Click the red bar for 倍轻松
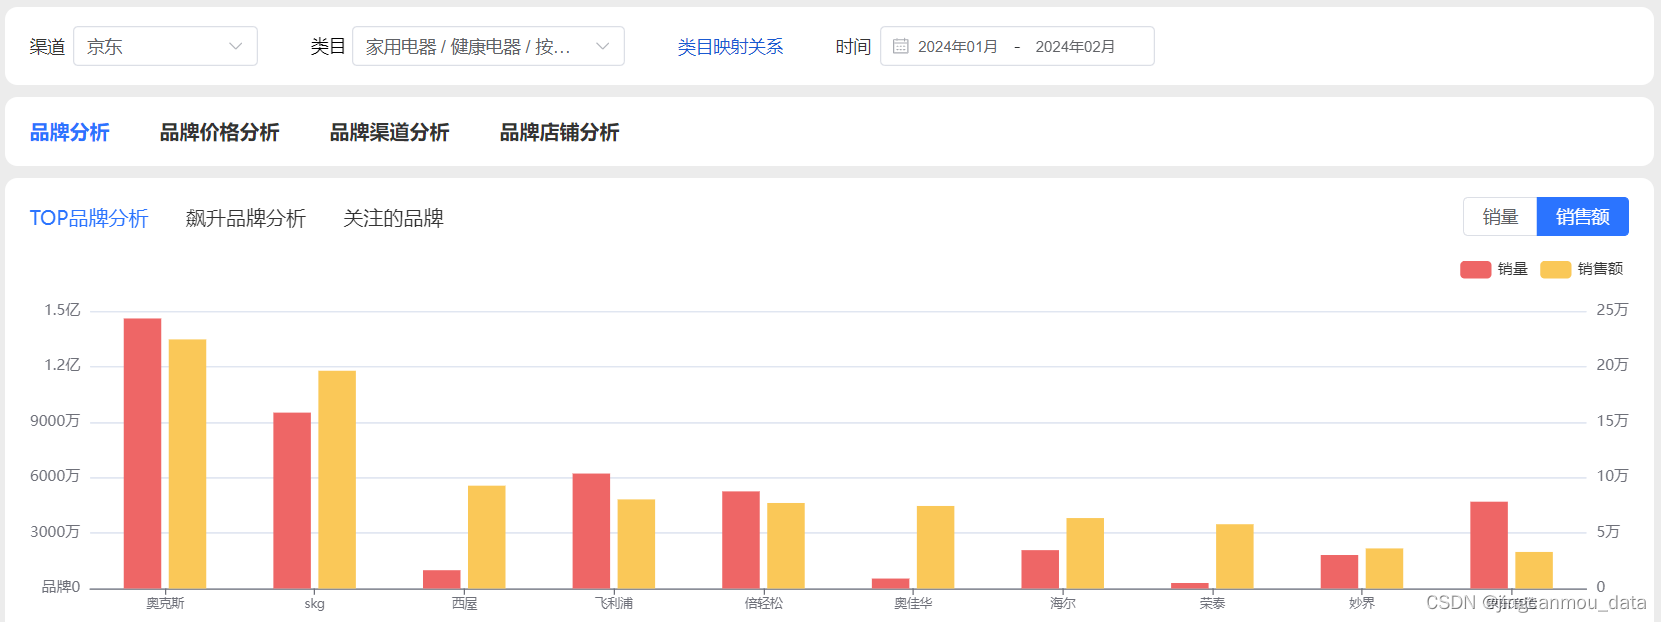This screenshot has height=622, width=1661. click(741, 540)
